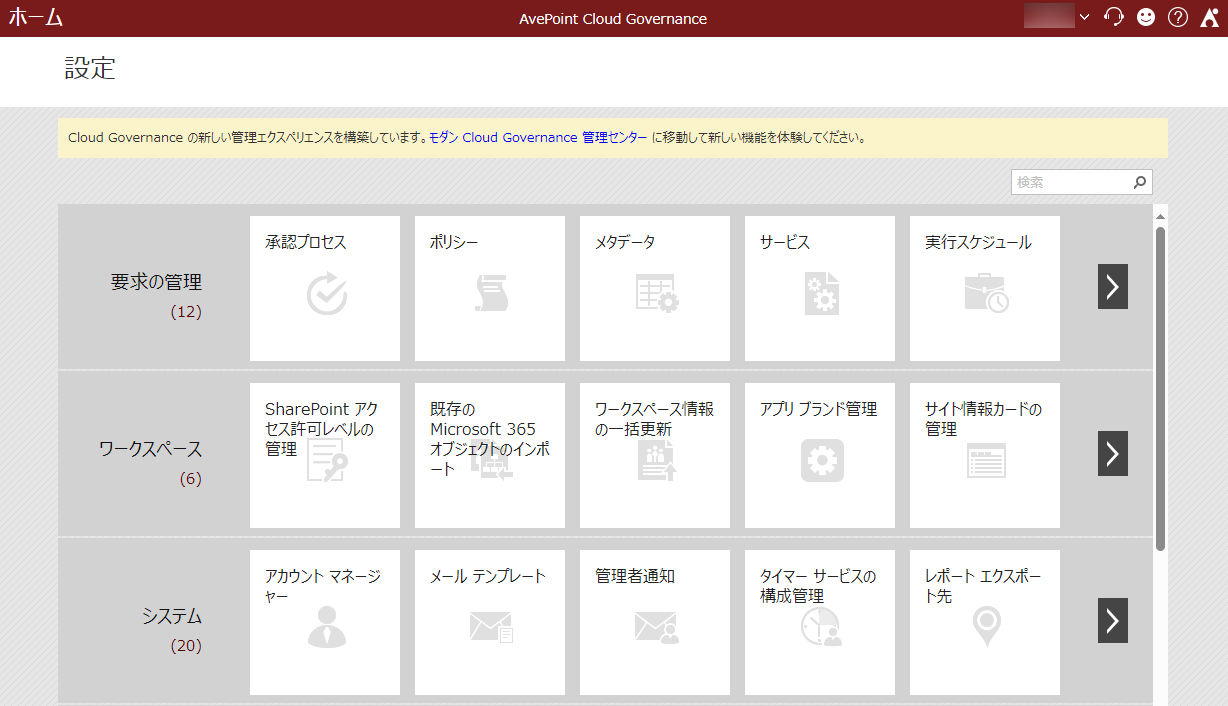Click the 設定 page heading
The width and height of the screenshot is (1228, 706).
click(91, 68)
